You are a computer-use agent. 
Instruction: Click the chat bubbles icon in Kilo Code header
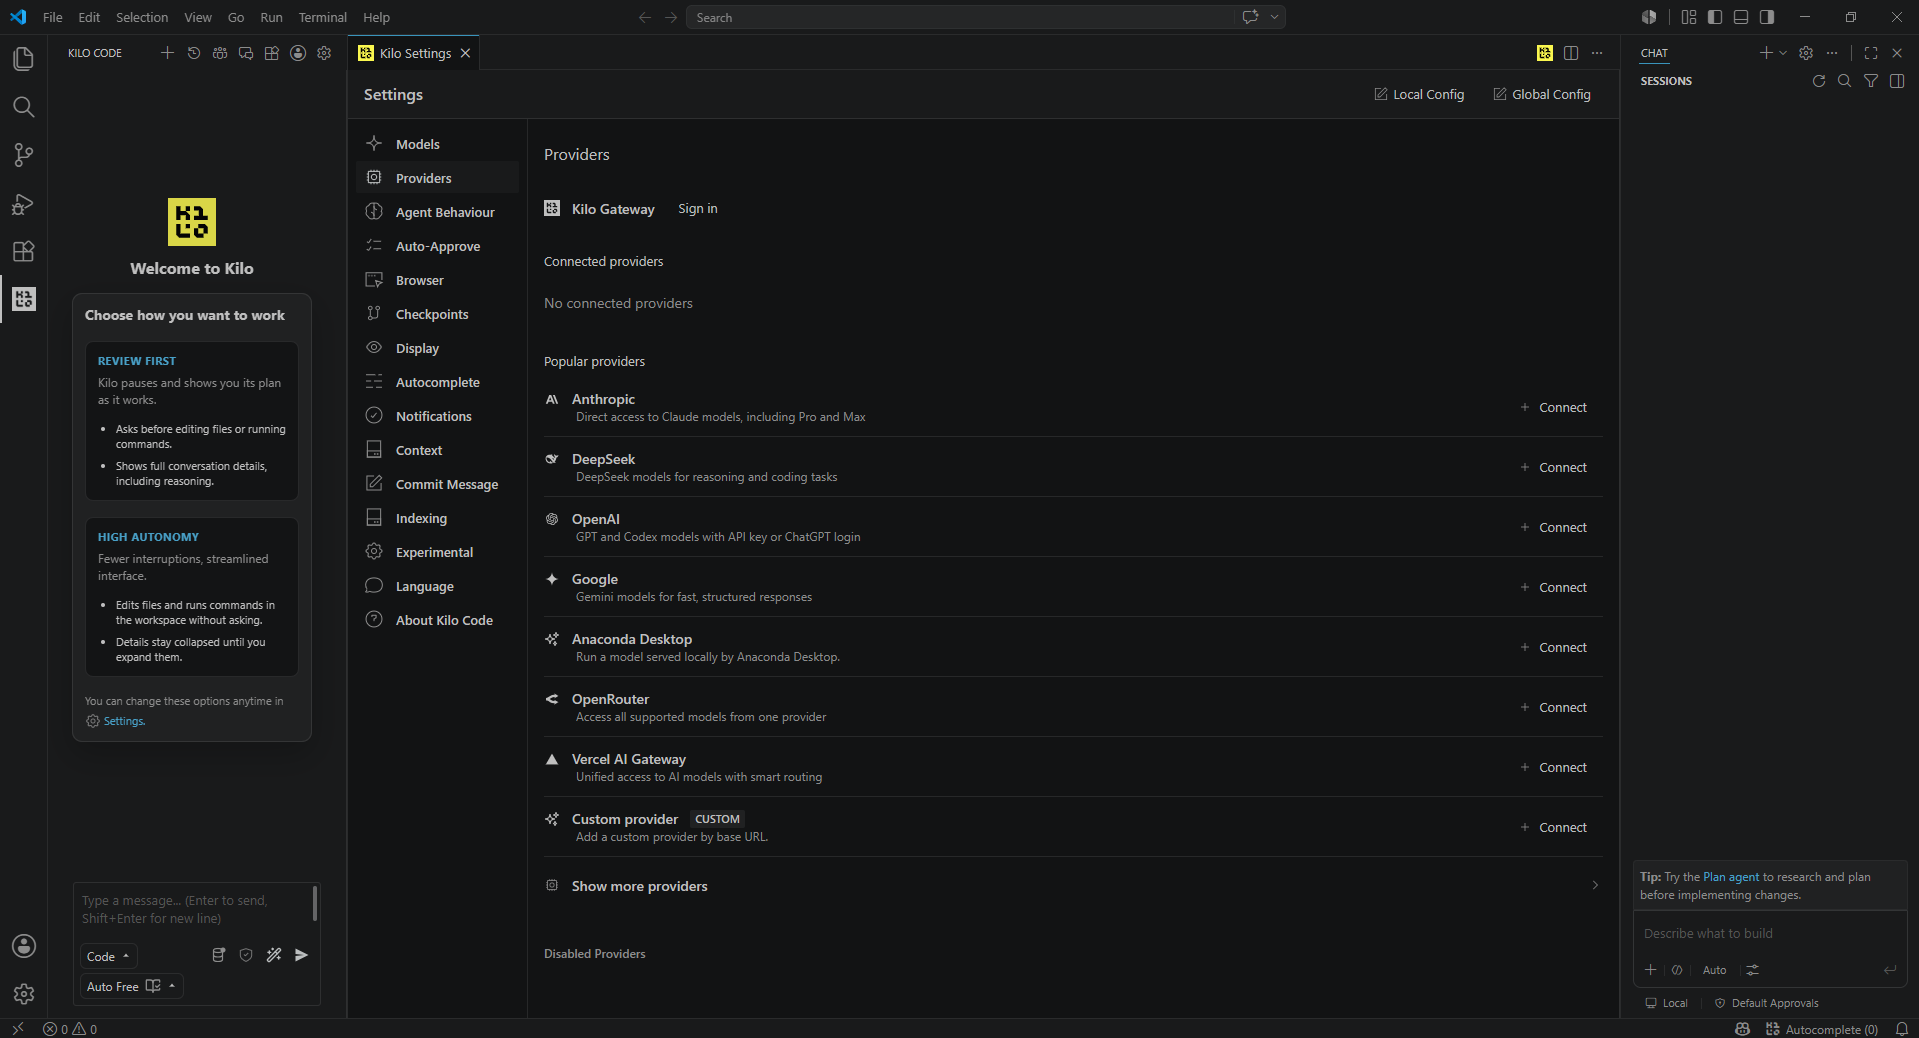click(x=246, y=53)
